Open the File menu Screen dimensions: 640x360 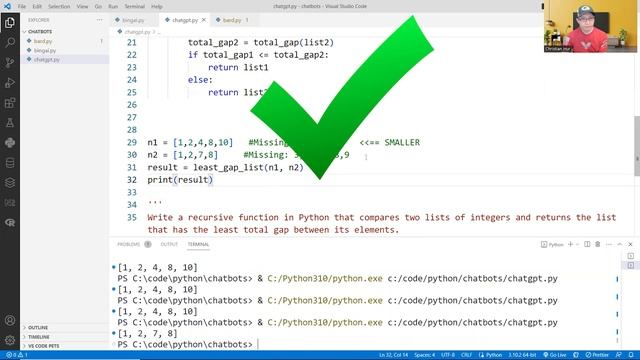22,6
